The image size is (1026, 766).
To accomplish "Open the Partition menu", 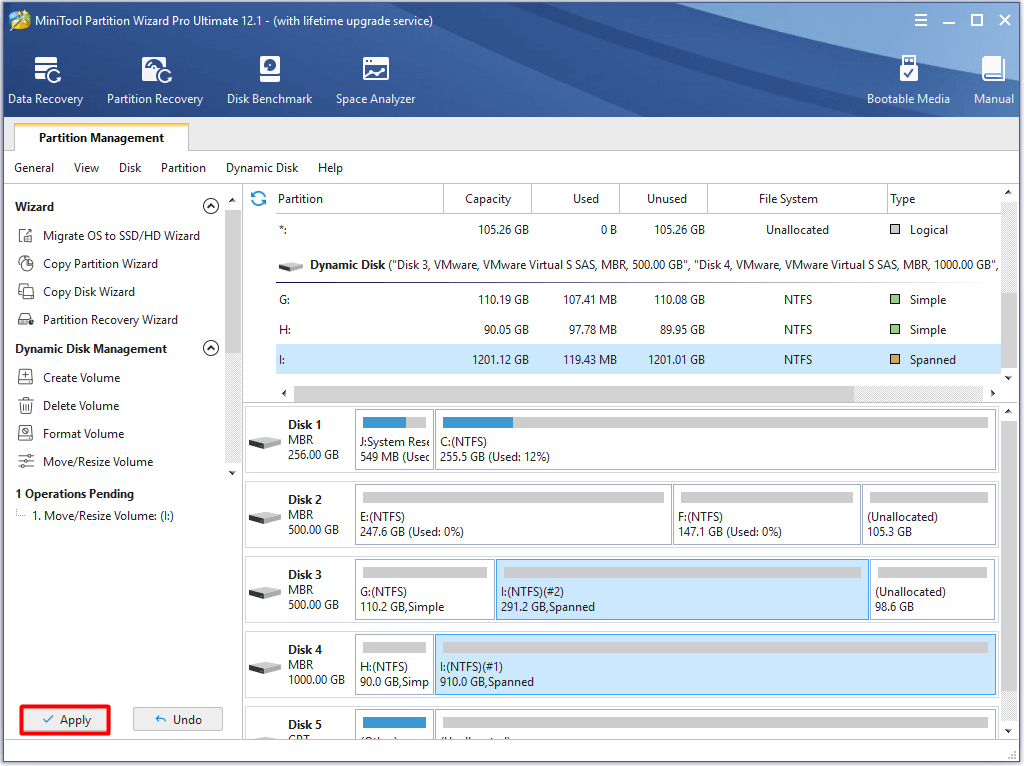I will 183,168.
